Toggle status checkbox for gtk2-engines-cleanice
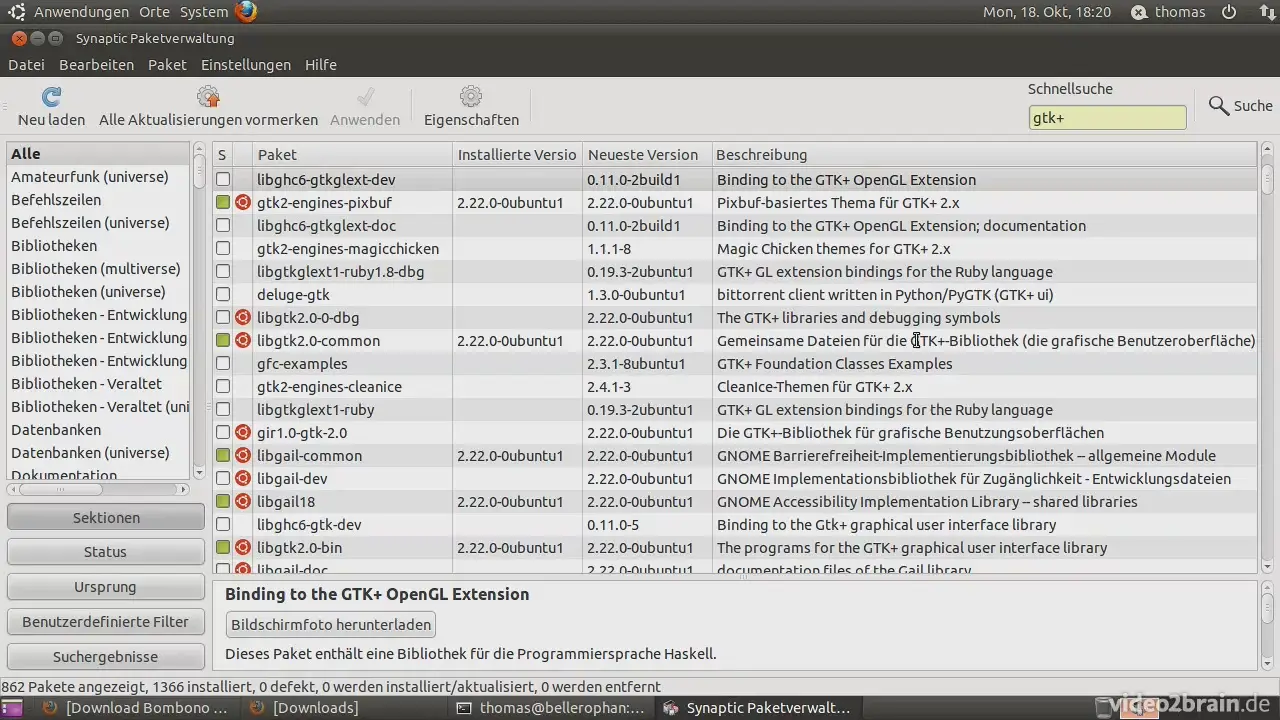 point(223,387)
